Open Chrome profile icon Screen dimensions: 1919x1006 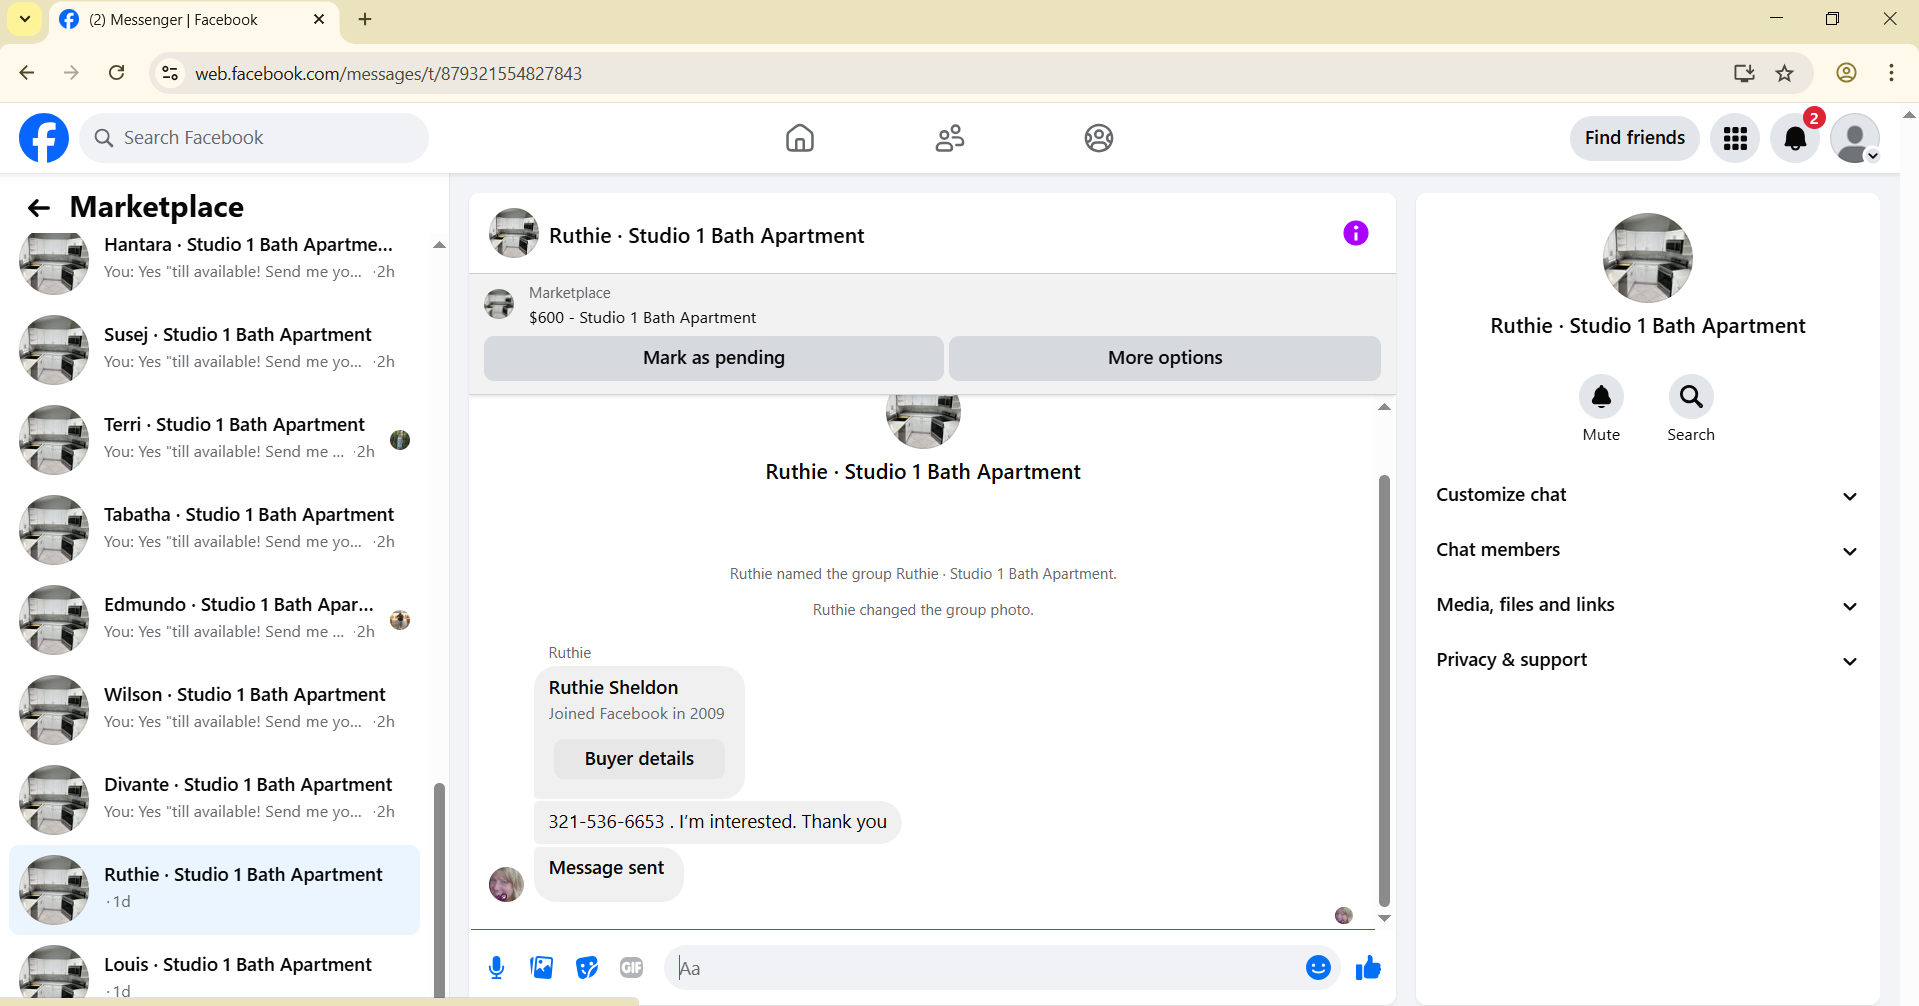coord(1847,73)
